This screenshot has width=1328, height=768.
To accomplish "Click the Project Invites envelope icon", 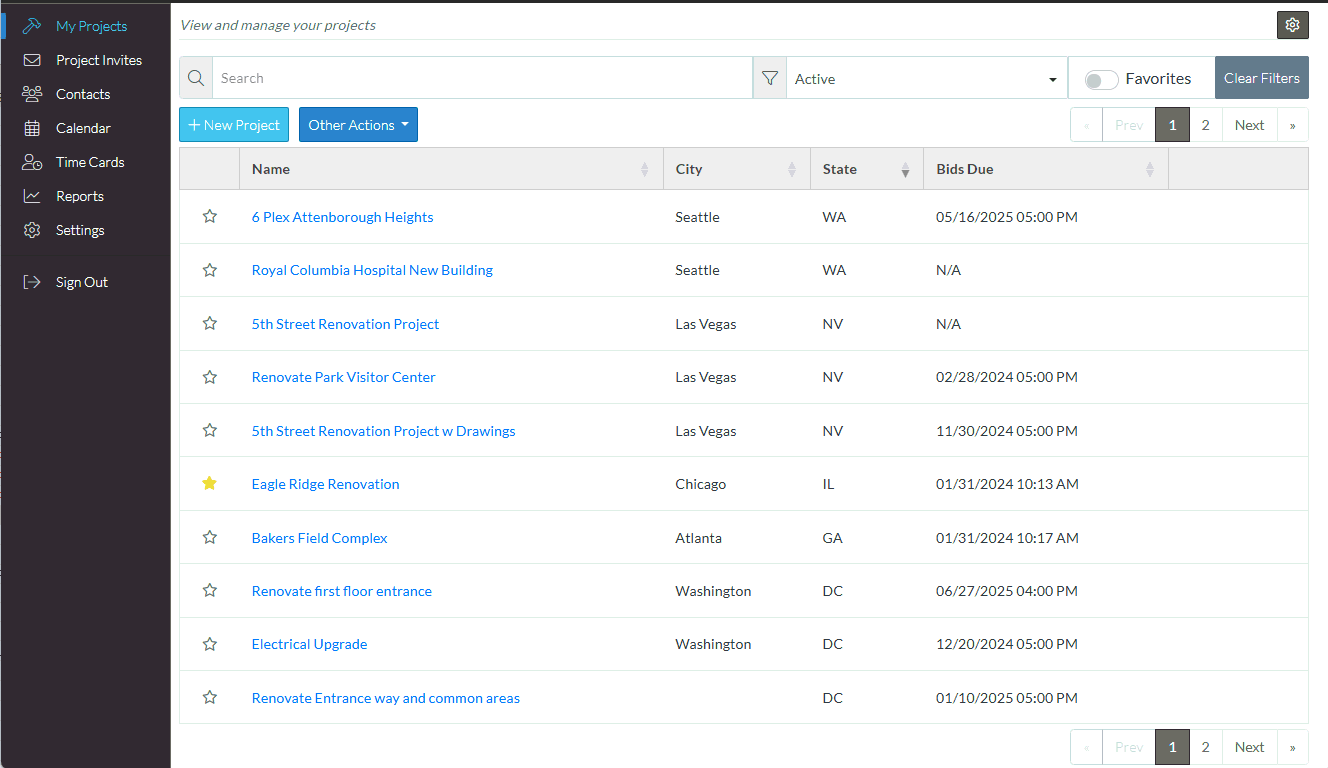I will 32,60.
